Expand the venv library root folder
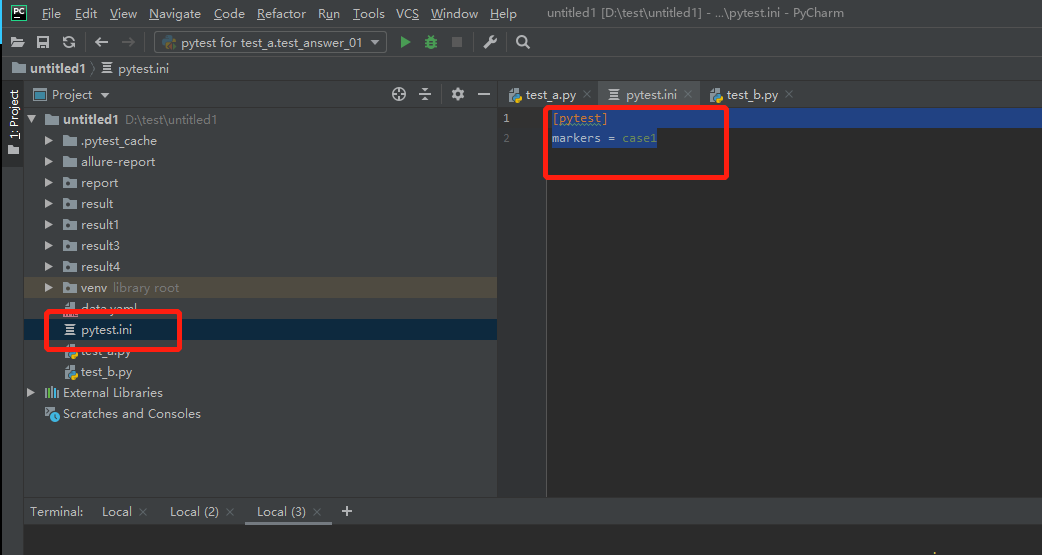The image size is (1042, 555). tap(49, 288)
